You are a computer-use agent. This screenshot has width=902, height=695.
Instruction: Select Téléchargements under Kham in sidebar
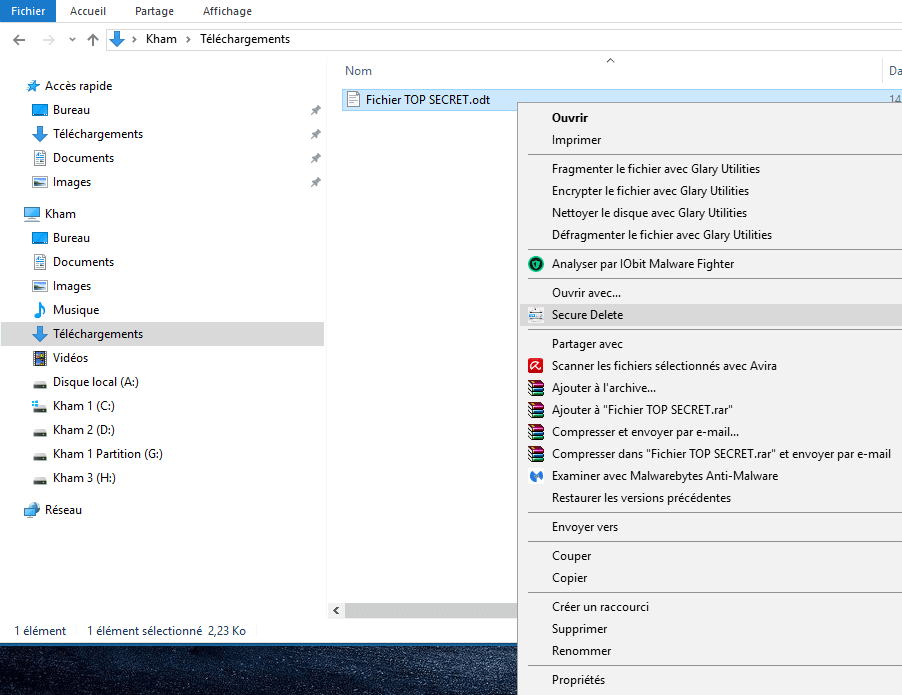coord(162,334)
